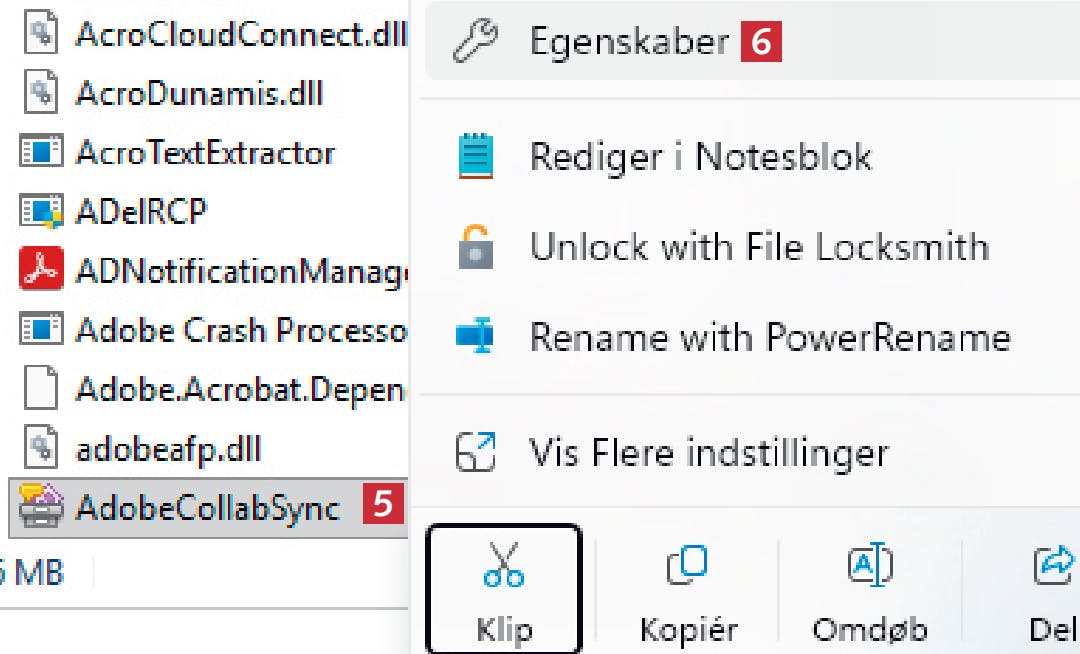Expand Vis flere indstillinger

tap(708, 453)
